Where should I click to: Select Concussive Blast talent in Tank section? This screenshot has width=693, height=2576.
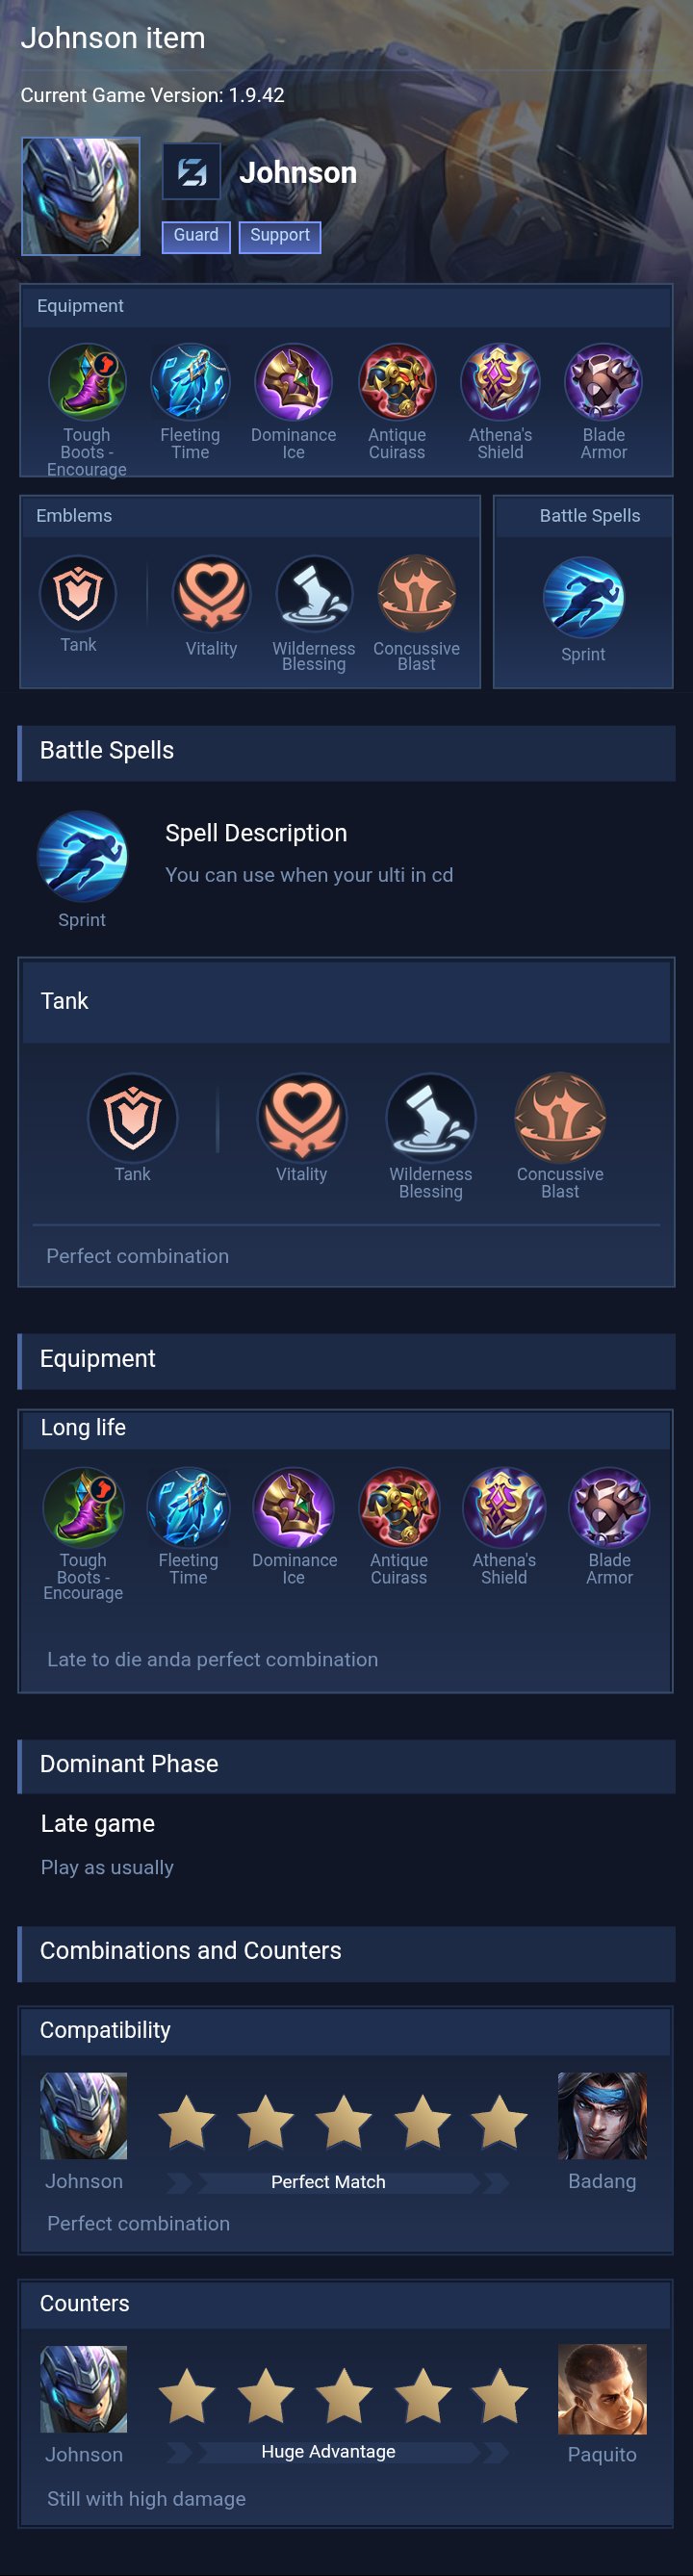coord(560,1117)
